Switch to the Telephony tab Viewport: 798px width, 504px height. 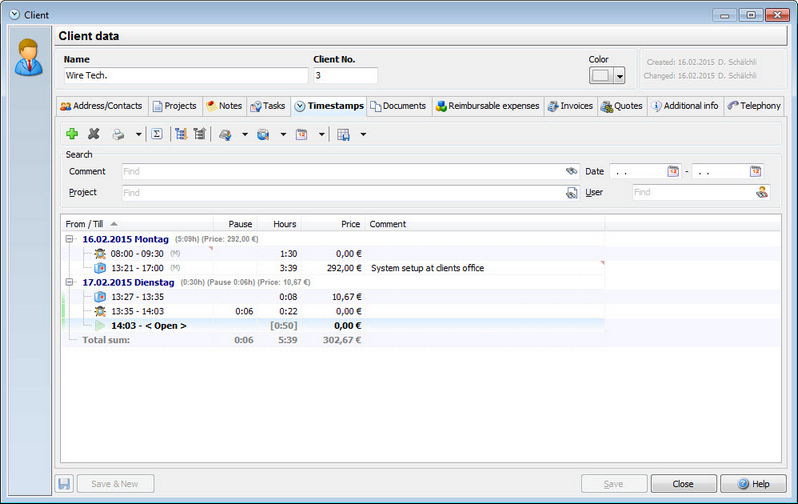754,106
